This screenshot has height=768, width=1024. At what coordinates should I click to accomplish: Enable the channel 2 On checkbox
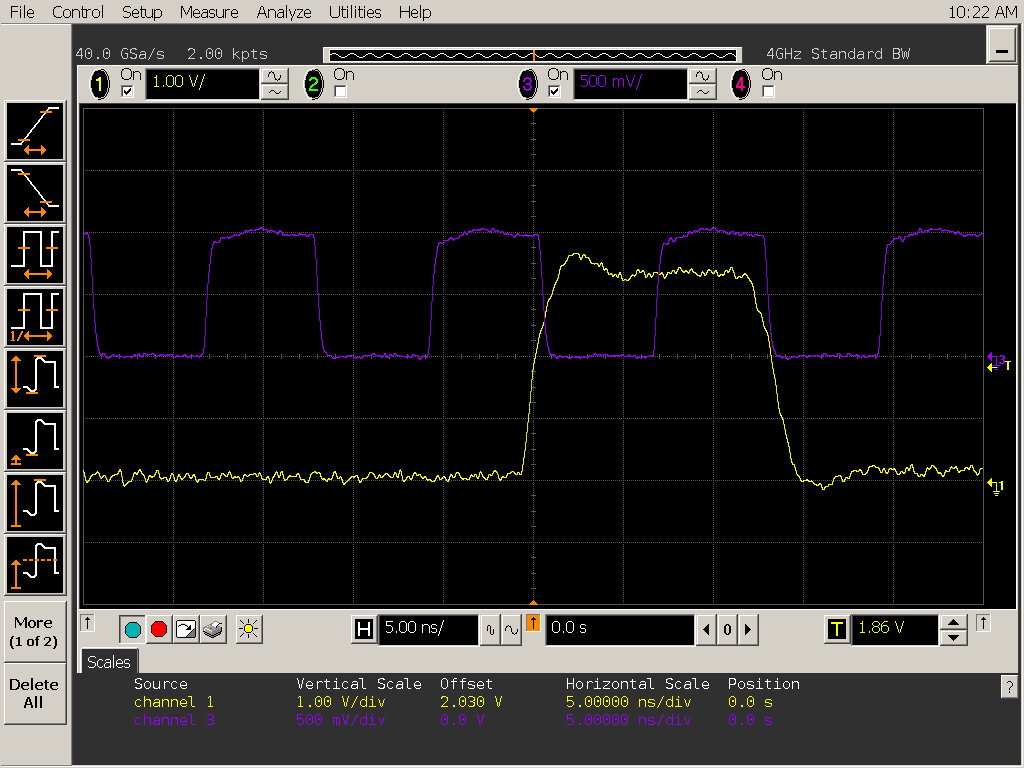[x=340, y=92]
